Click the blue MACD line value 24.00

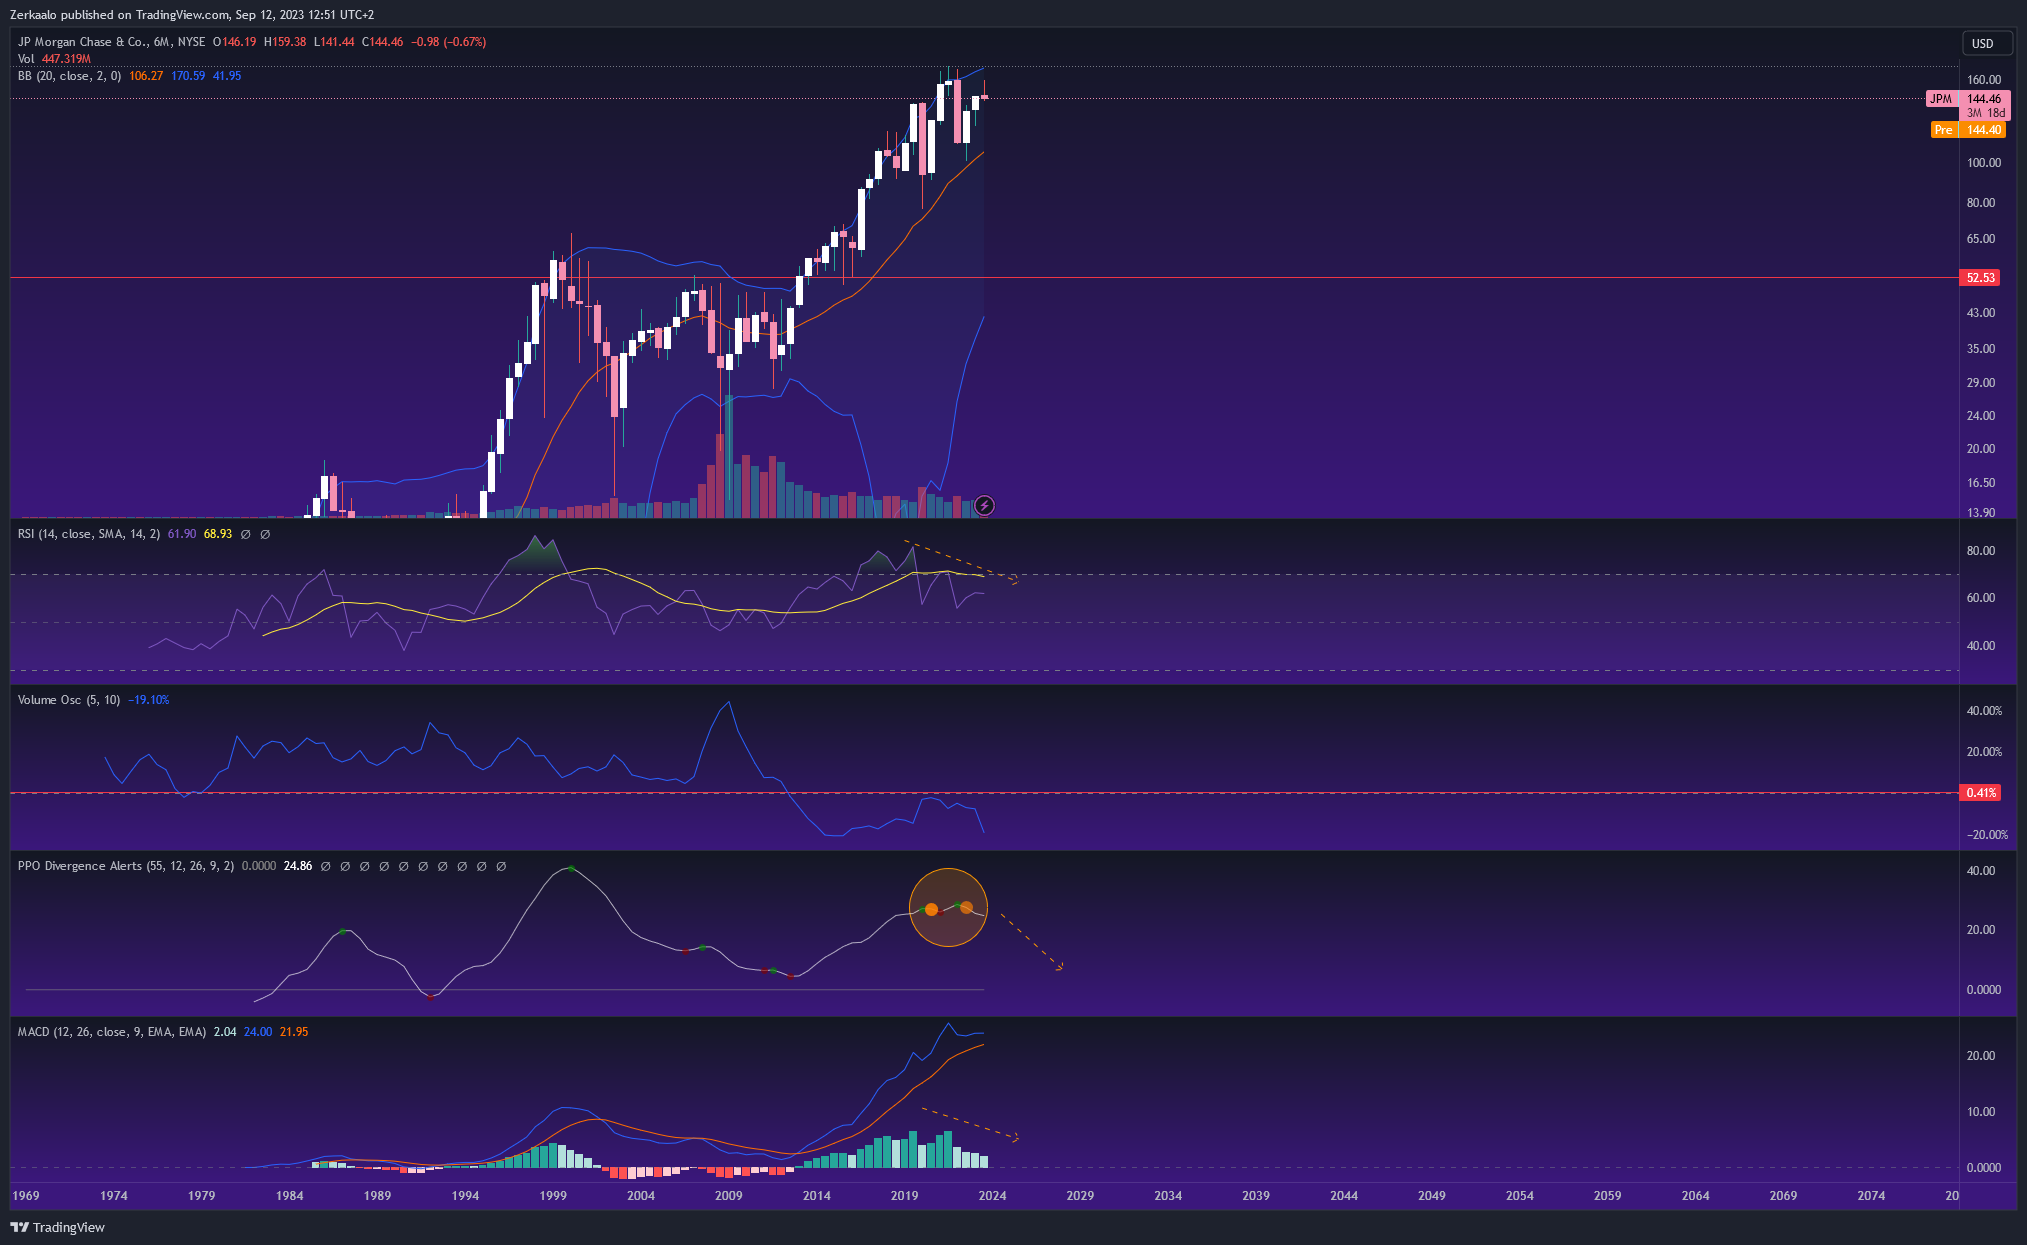click(x=258, y=1032)
